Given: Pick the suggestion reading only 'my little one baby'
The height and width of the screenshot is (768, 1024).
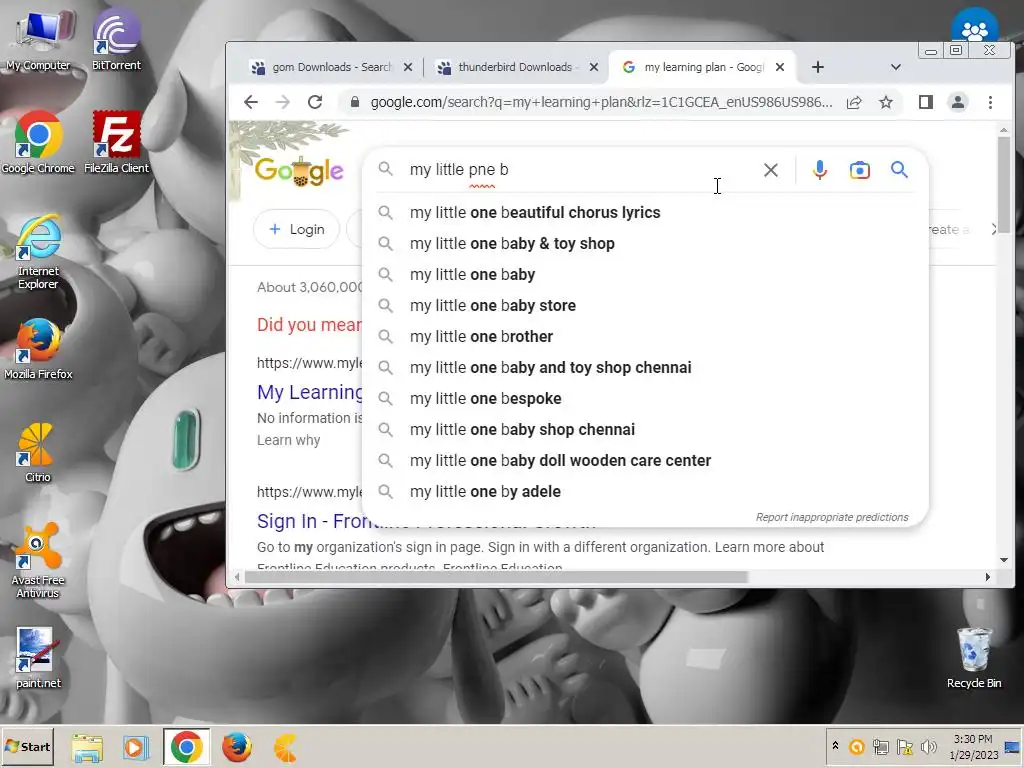Looking at the screenshot, I should (645, 274).
